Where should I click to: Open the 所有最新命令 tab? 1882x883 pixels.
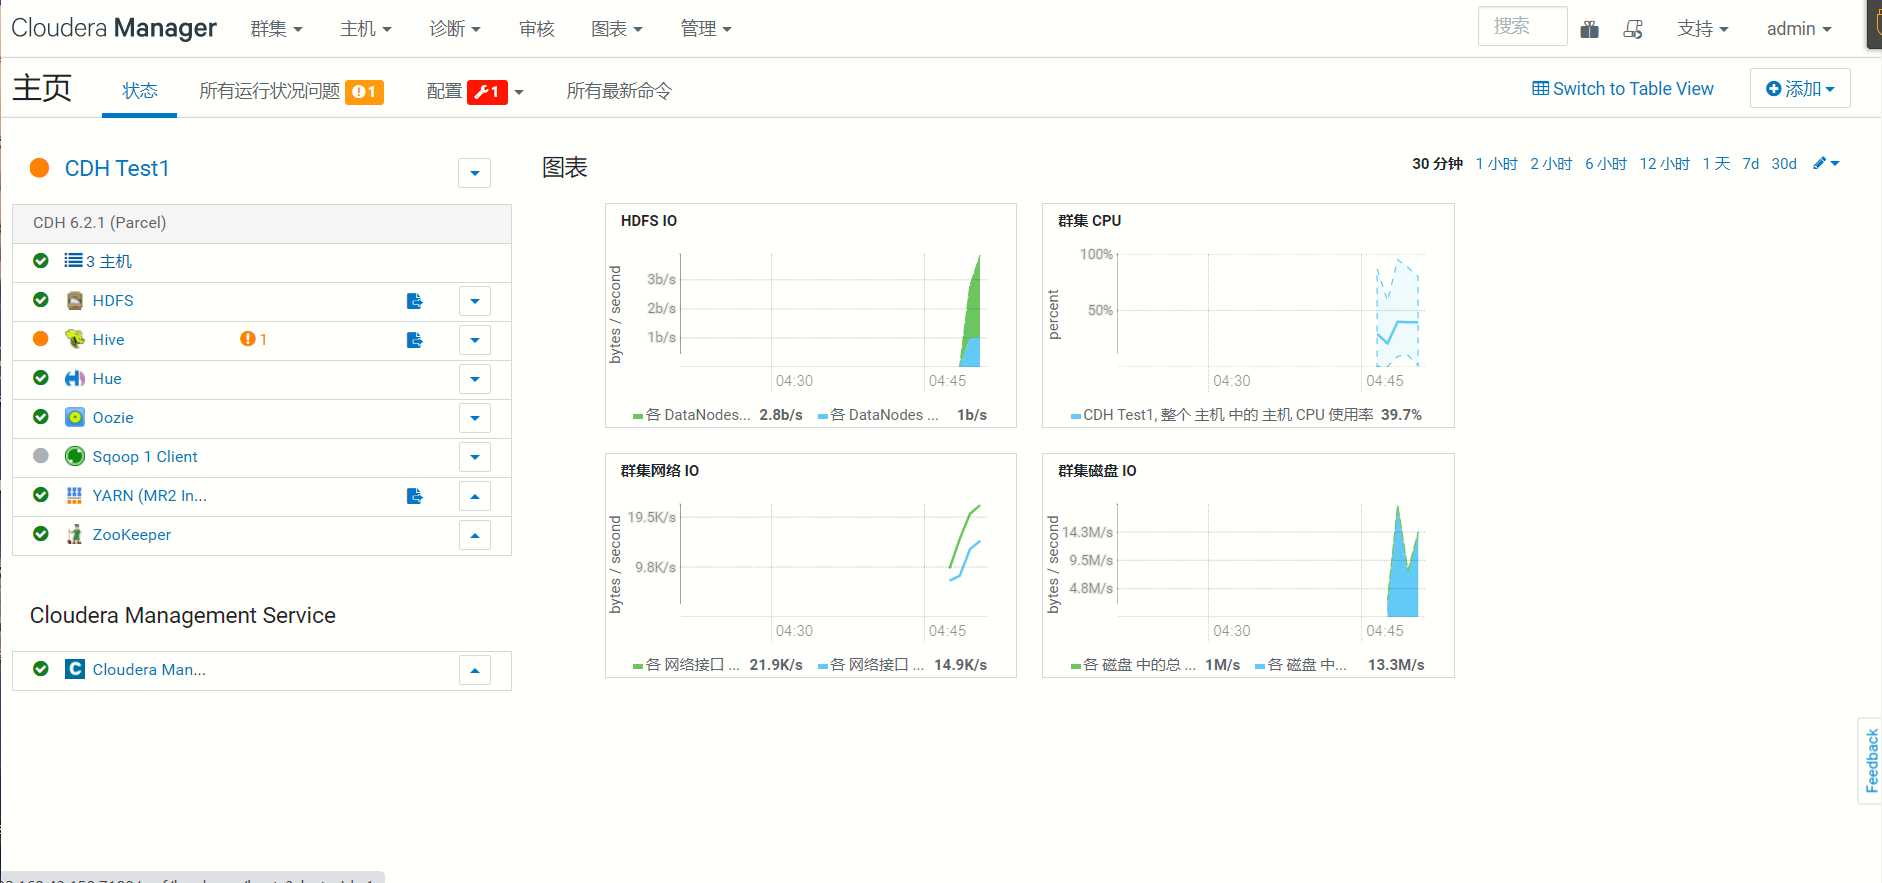click(619, 91)
